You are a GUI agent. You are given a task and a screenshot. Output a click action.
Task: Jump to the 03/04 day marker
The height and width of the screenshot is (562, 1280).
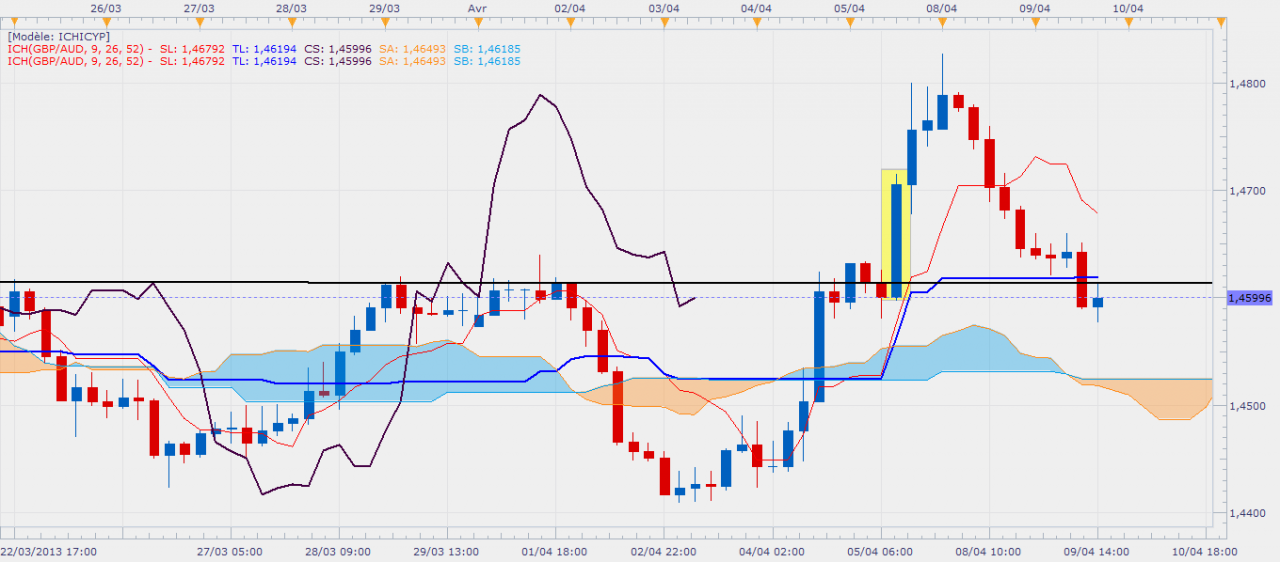click(663, 21)
